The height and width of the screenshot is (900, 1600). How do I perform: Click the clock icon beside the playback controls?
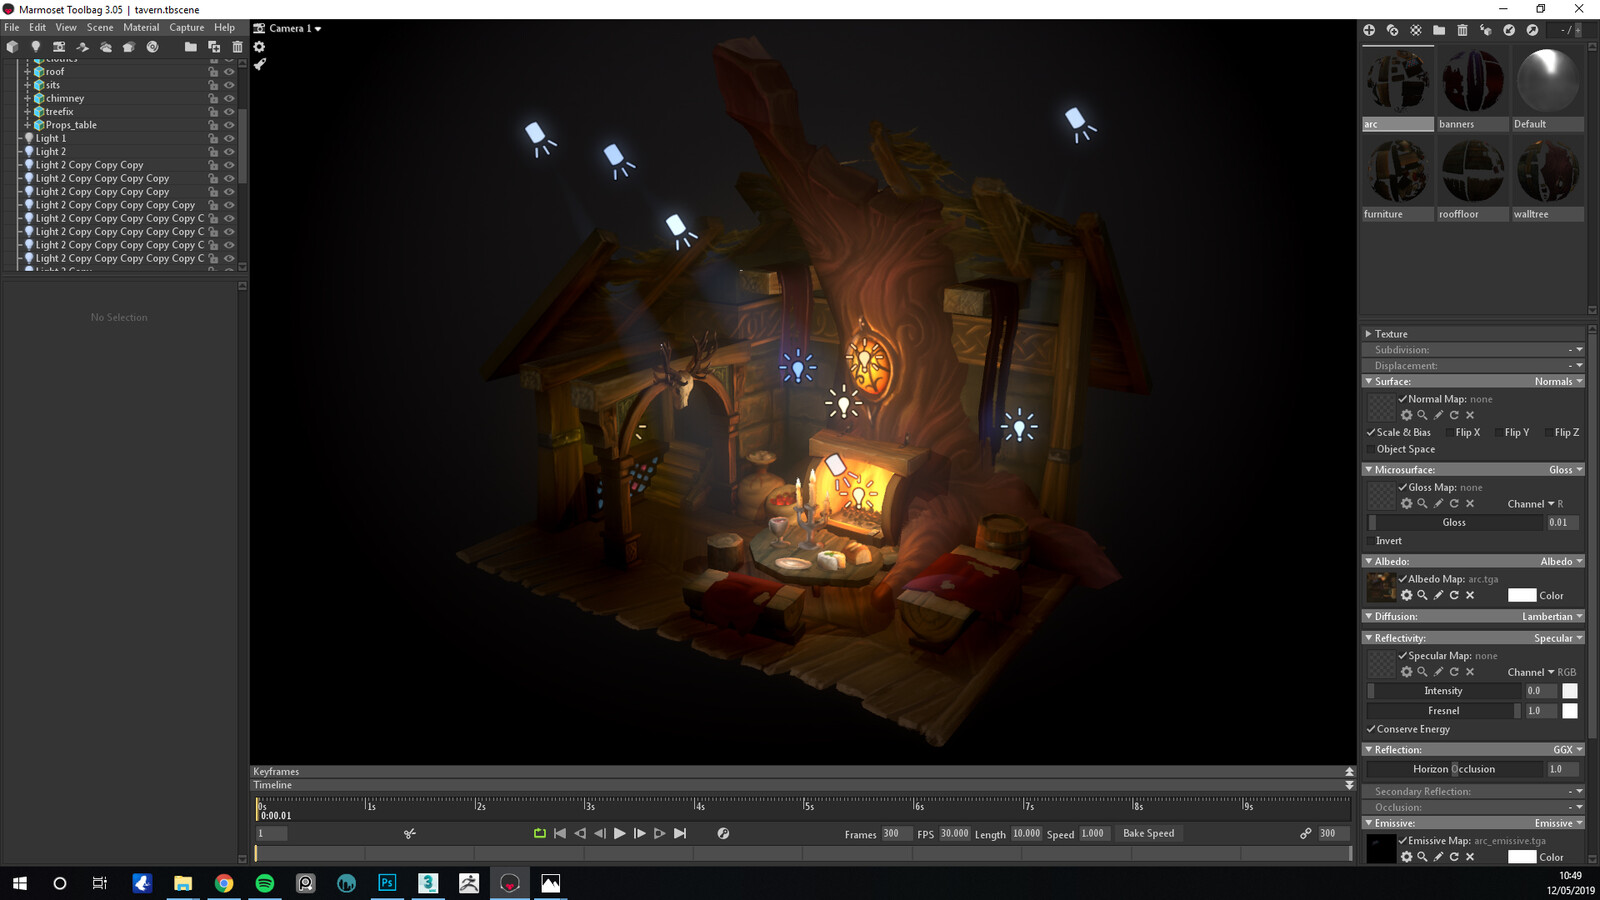723,833
